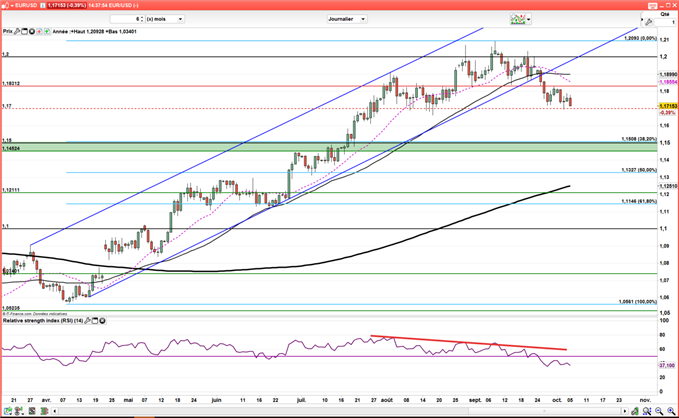Viewport: 679px width, 418px height.
Task: Click the 1,18312 horizontal line label
Action: pos(11,83)
